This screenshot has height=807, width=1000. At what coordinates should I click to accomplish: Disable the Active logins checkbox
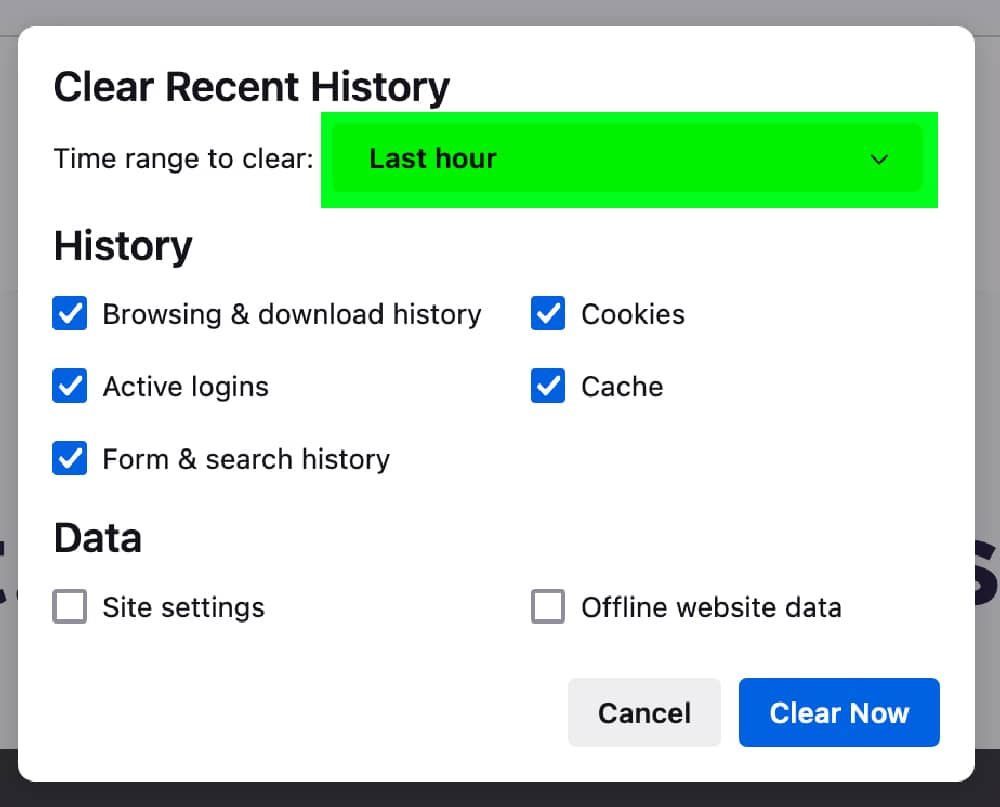pos(70,386)
